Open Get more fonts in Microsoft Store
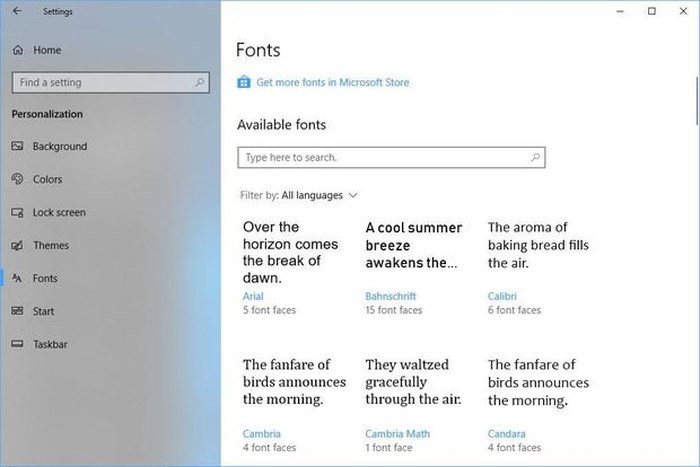 (x=332, y=83)
